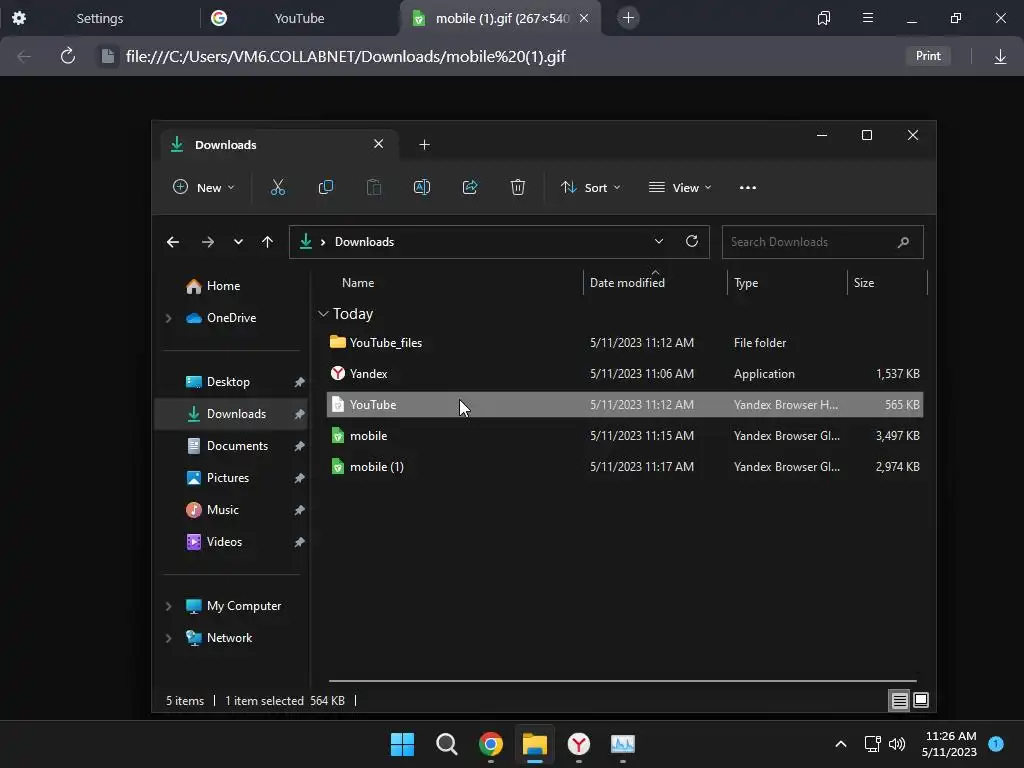The width and height of the screenshot is (1024, 768).
Task: Select the YouTube_files folder
Action: pos(624,343)
